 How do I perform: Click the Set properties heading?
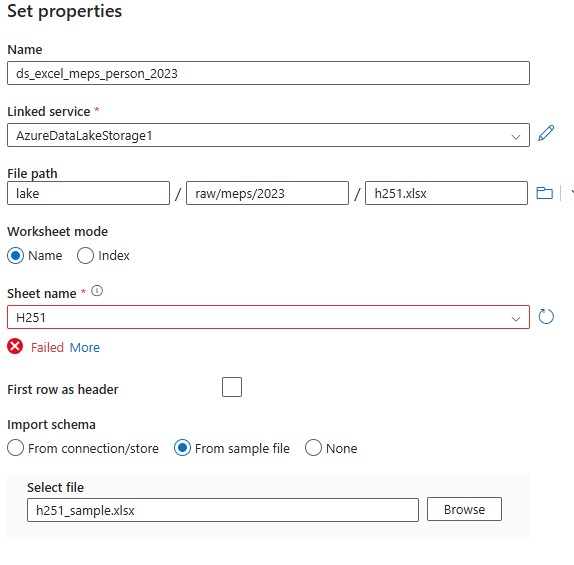tap(64, 11)
